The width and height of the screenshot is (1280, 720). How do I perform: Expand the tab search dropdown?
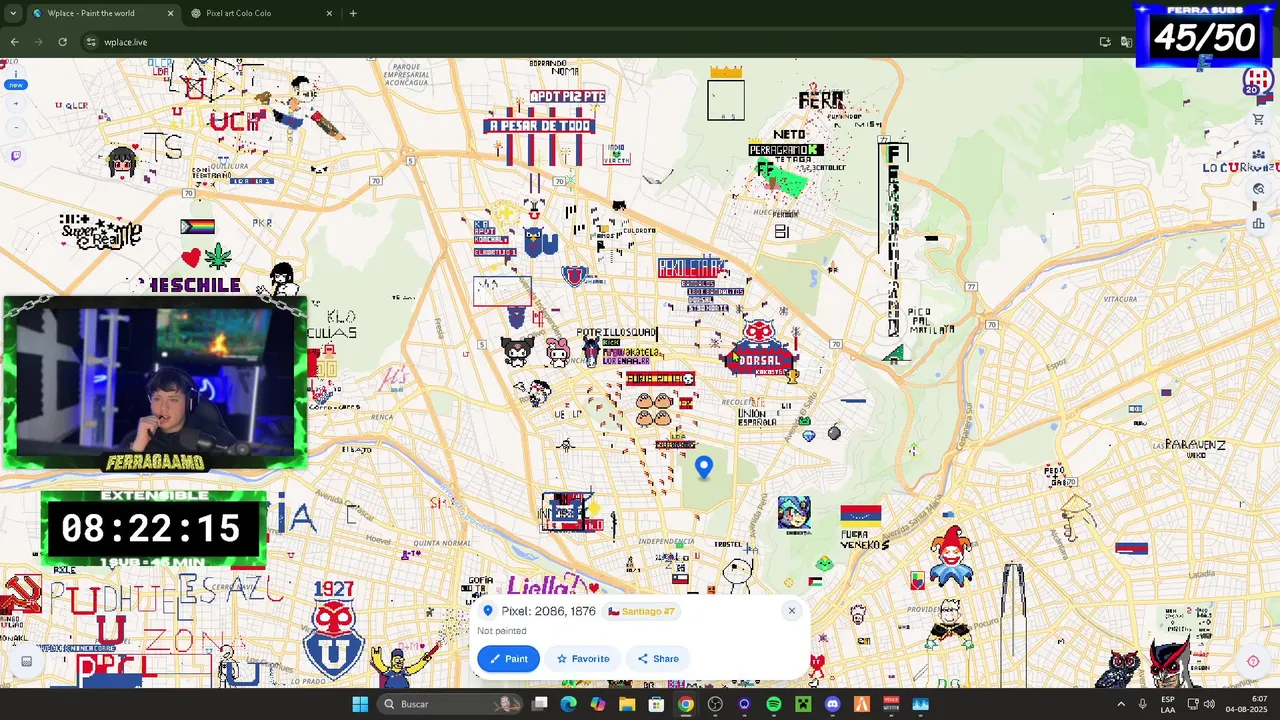(x=12, y=13)
